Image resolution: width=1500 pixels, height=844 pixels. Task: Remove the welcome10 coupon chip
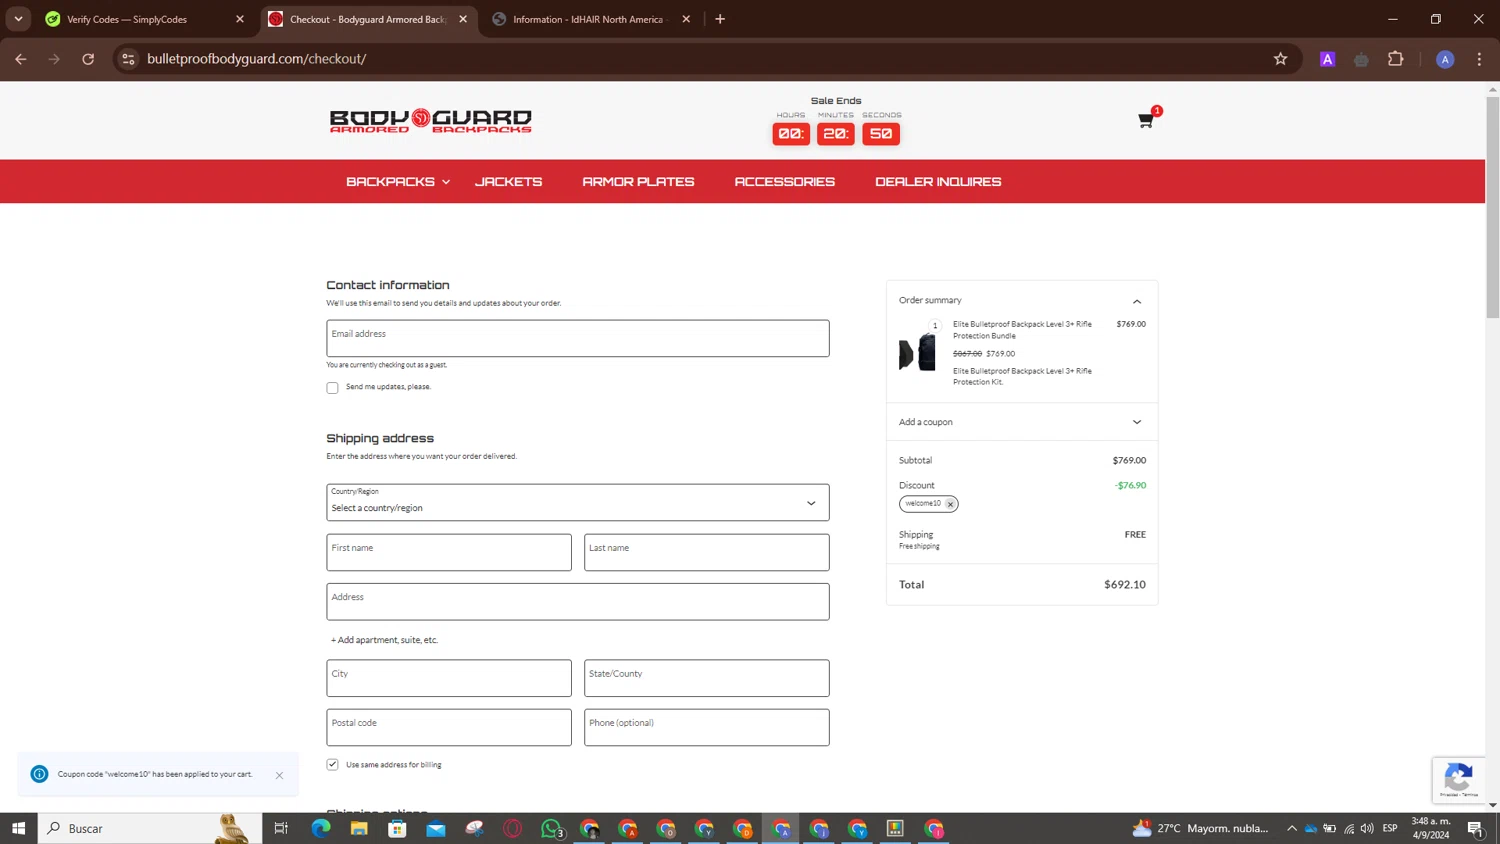point(950,504)
